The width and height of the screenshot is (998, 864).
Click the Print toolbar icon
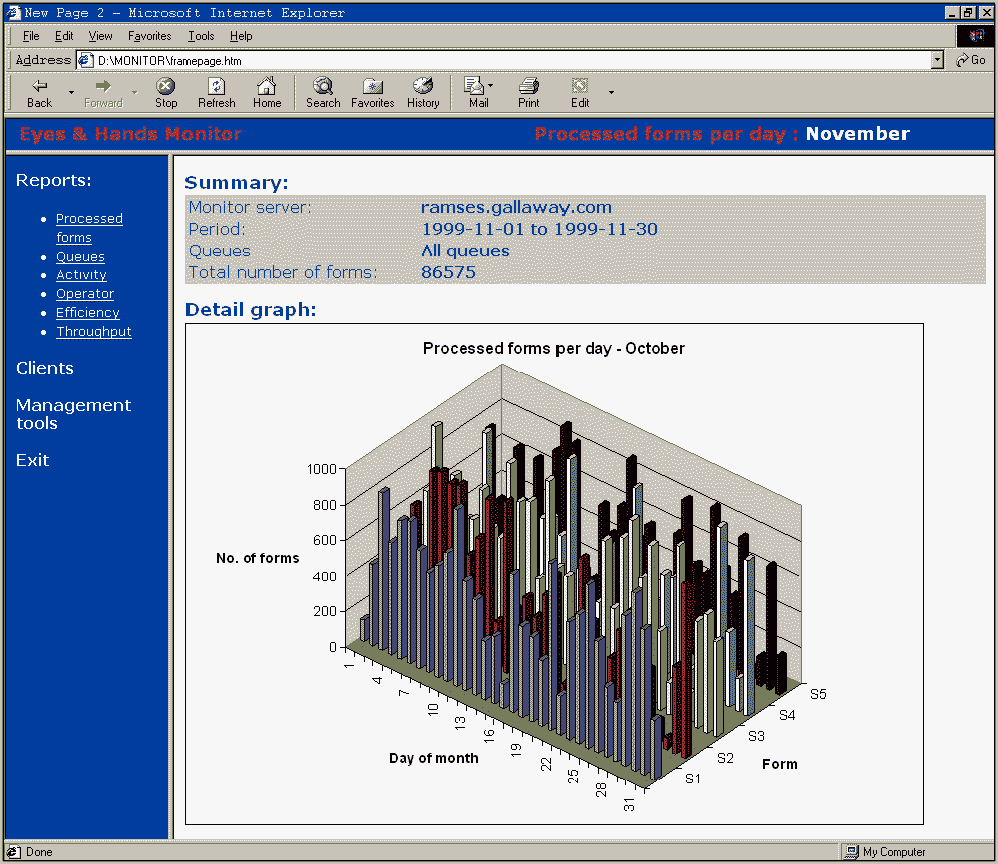(x=529, y=87)
